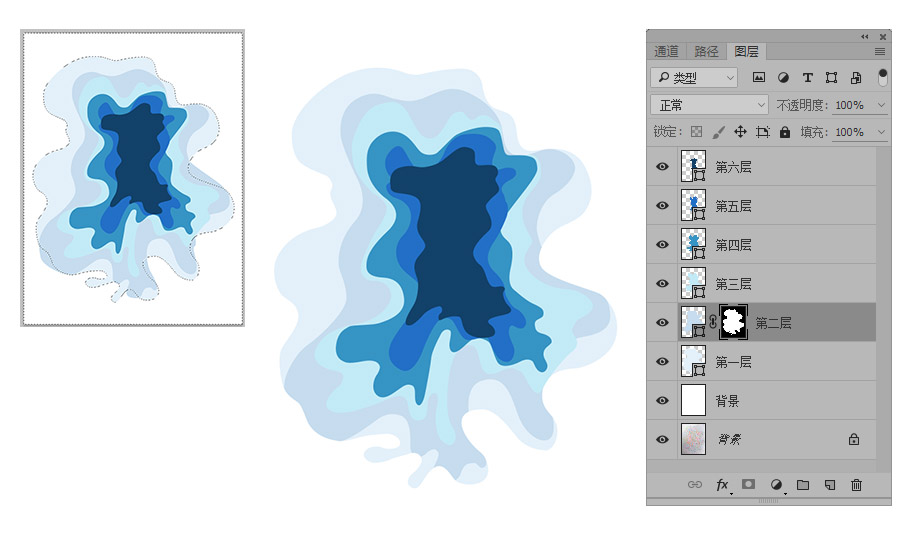Filter layers by shape layer icon
Screen dimensions: 920x546
(831, 77)
